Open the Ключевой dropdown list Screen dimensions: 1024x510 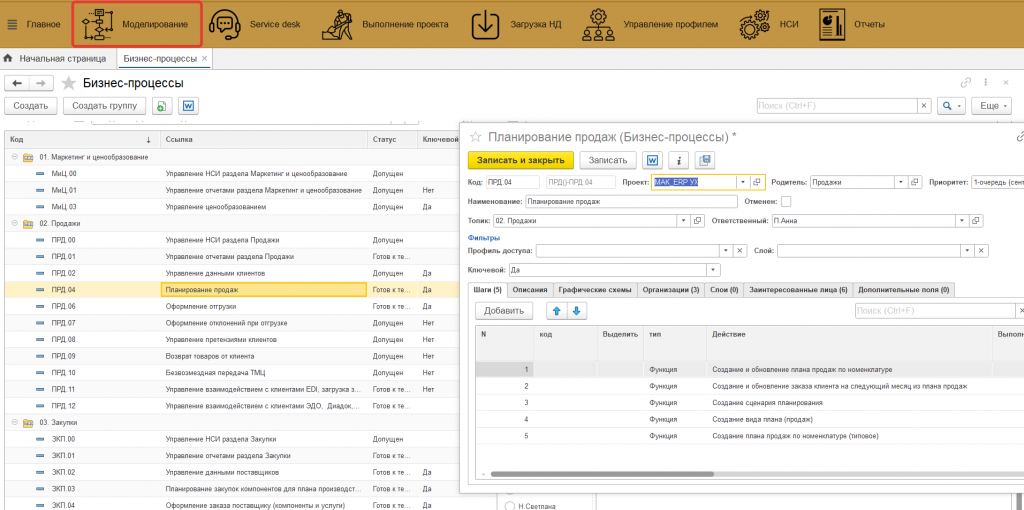tap(713, 270)
